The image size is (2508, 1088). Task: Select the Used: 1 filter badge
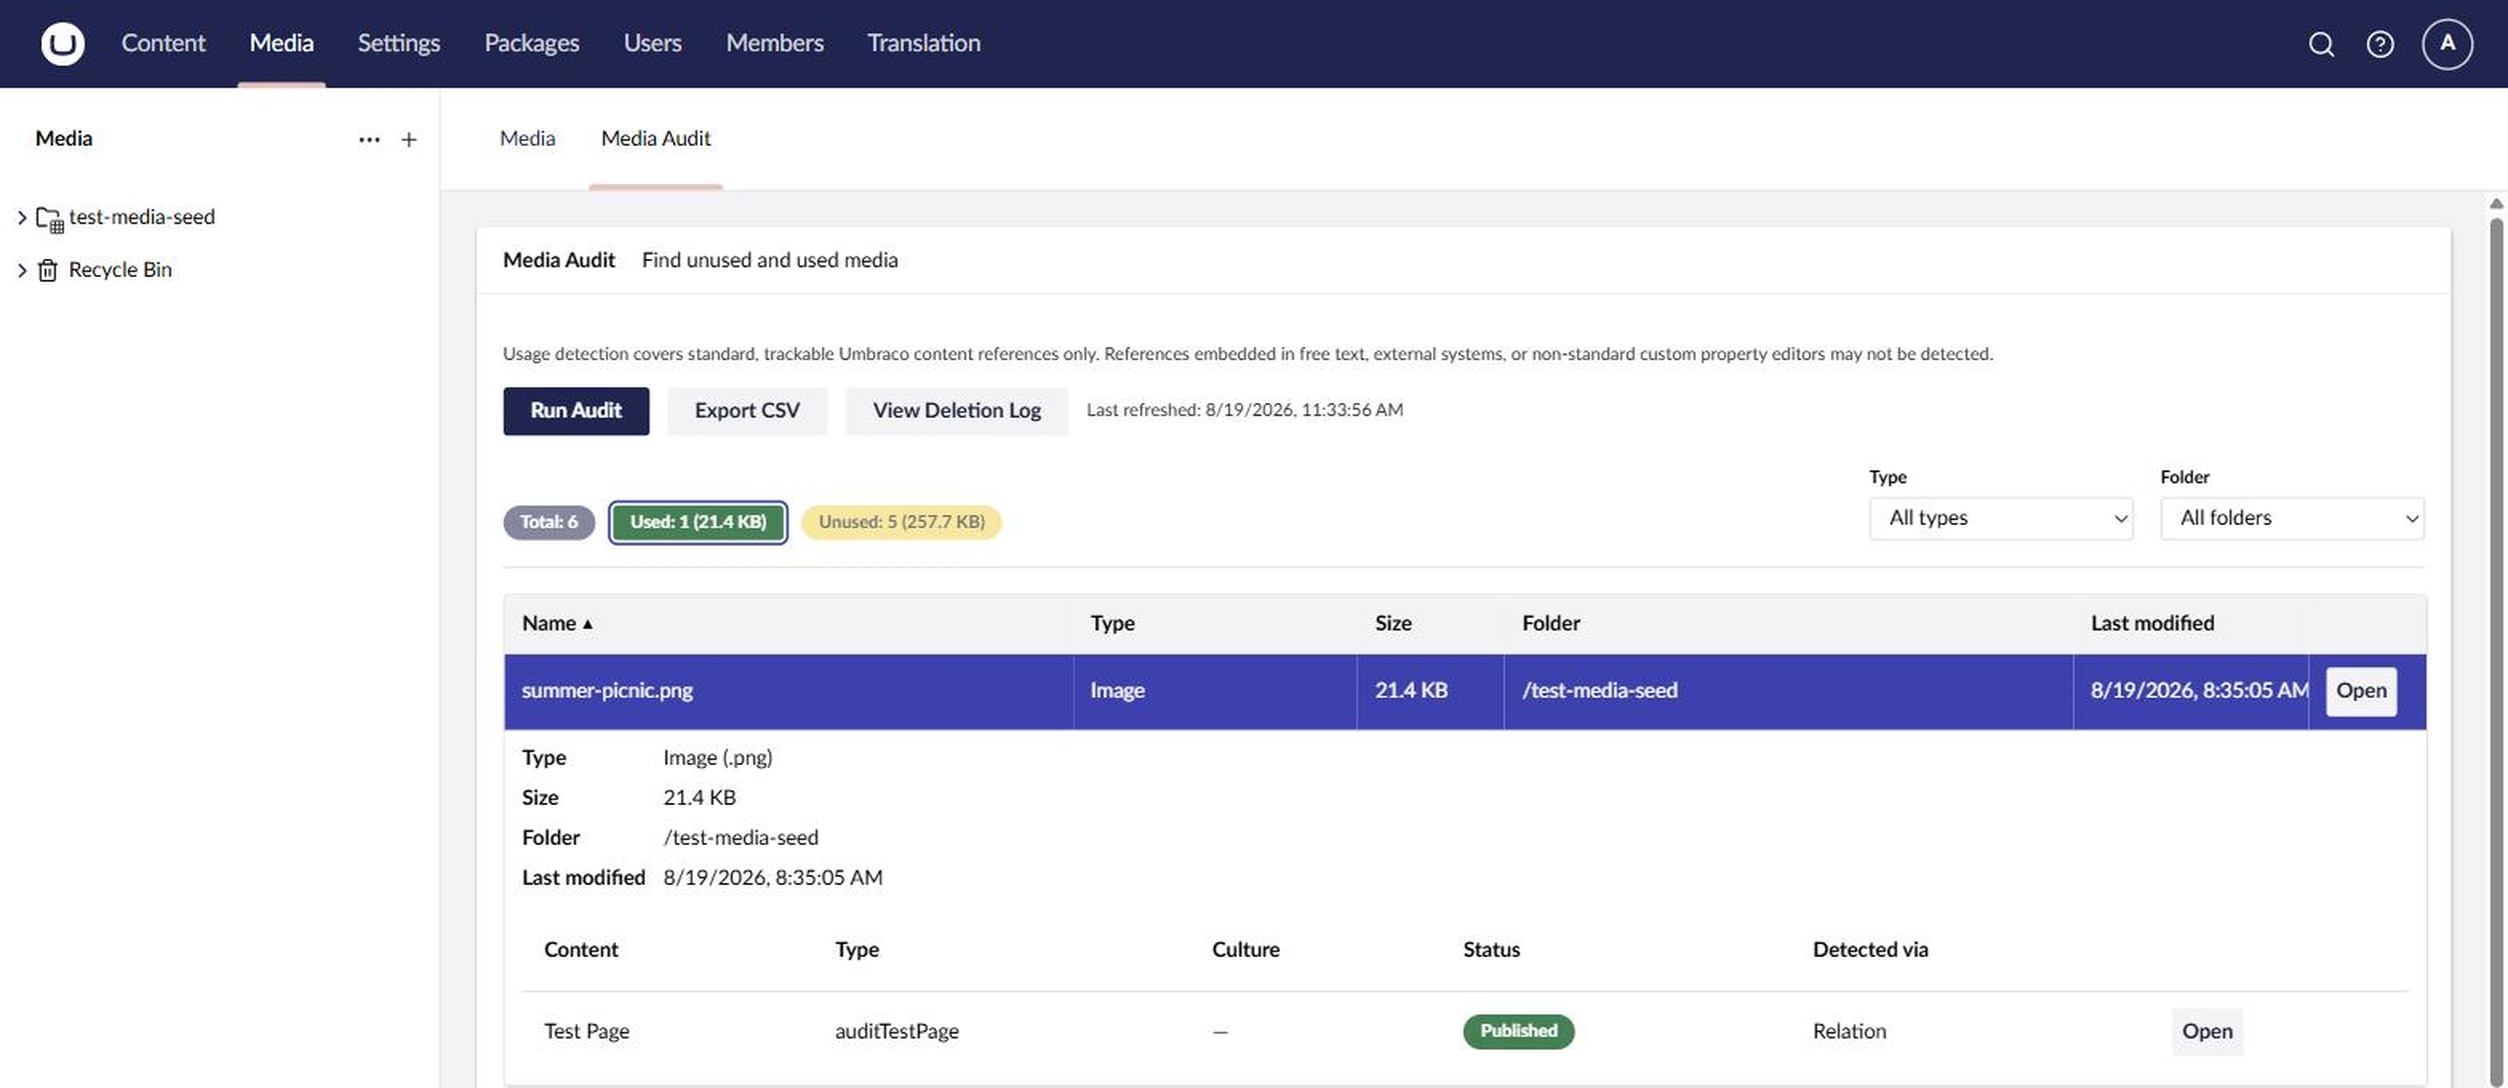pyautogui.click(x=698, y=522)
